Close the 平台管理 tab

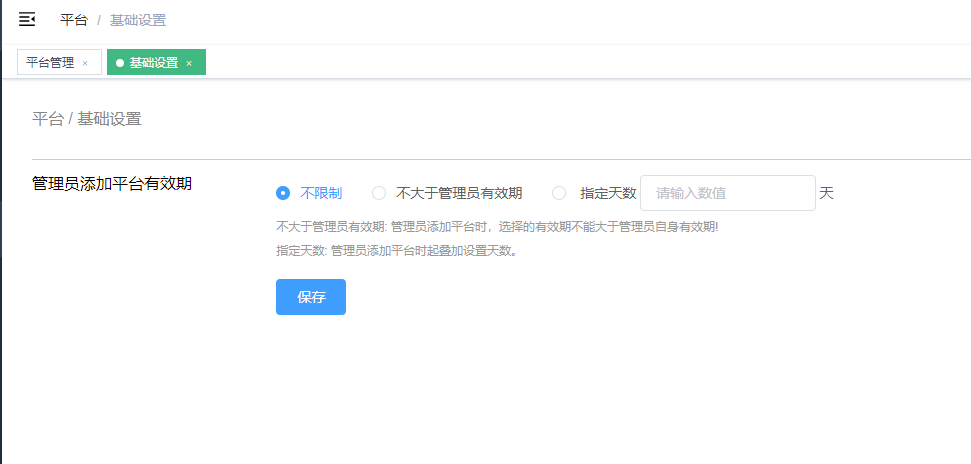85,63
